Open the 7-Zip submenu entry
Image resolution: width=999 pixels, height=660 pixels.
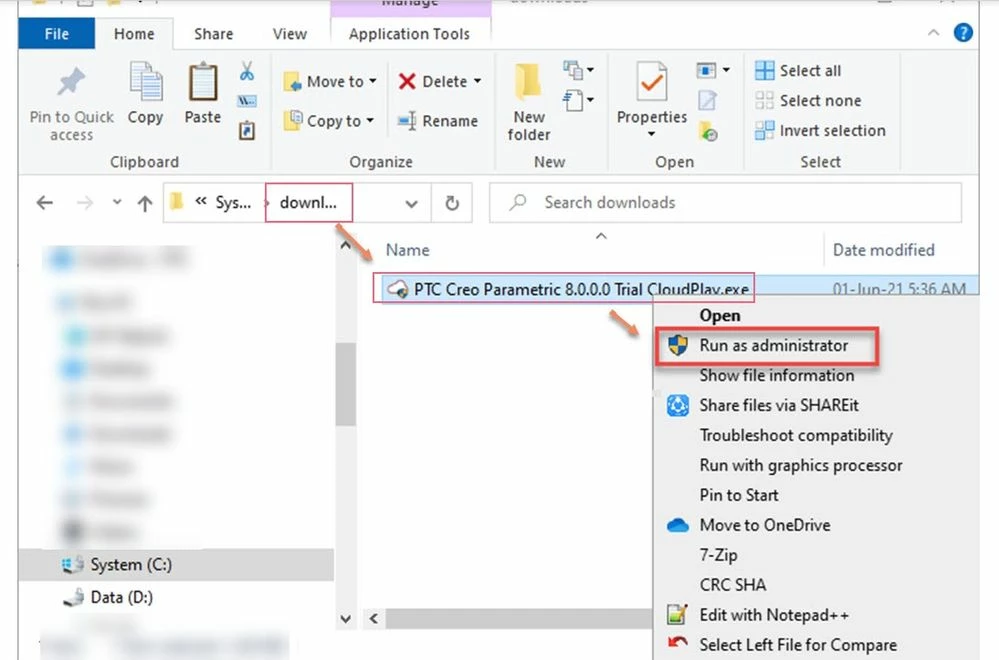718,555
